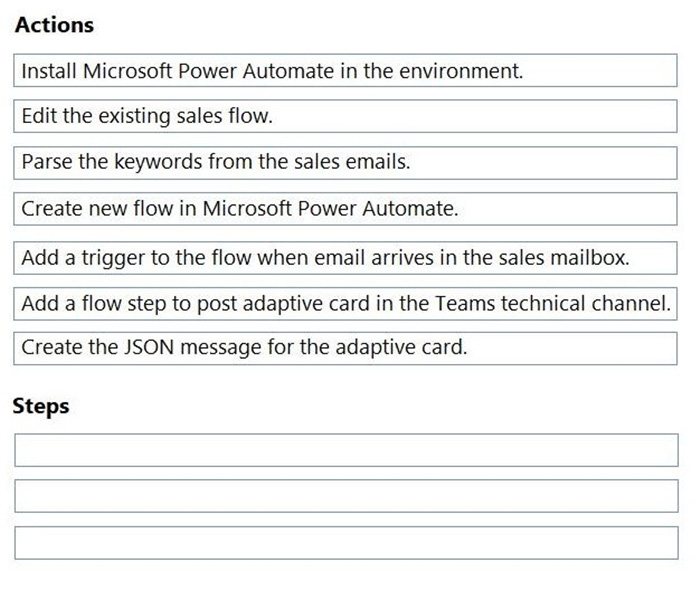Viewport: 700px width, 591px height.
Task: Choose 'Create the JSON message for adaptive card'
Action: (x=346, y=349)
